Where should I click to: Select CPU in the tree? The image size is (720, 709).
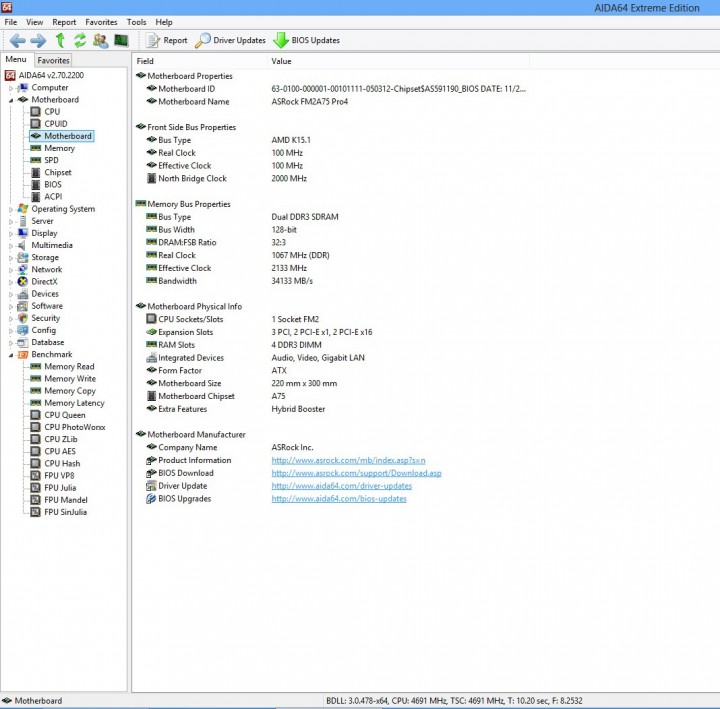[52, 112]
